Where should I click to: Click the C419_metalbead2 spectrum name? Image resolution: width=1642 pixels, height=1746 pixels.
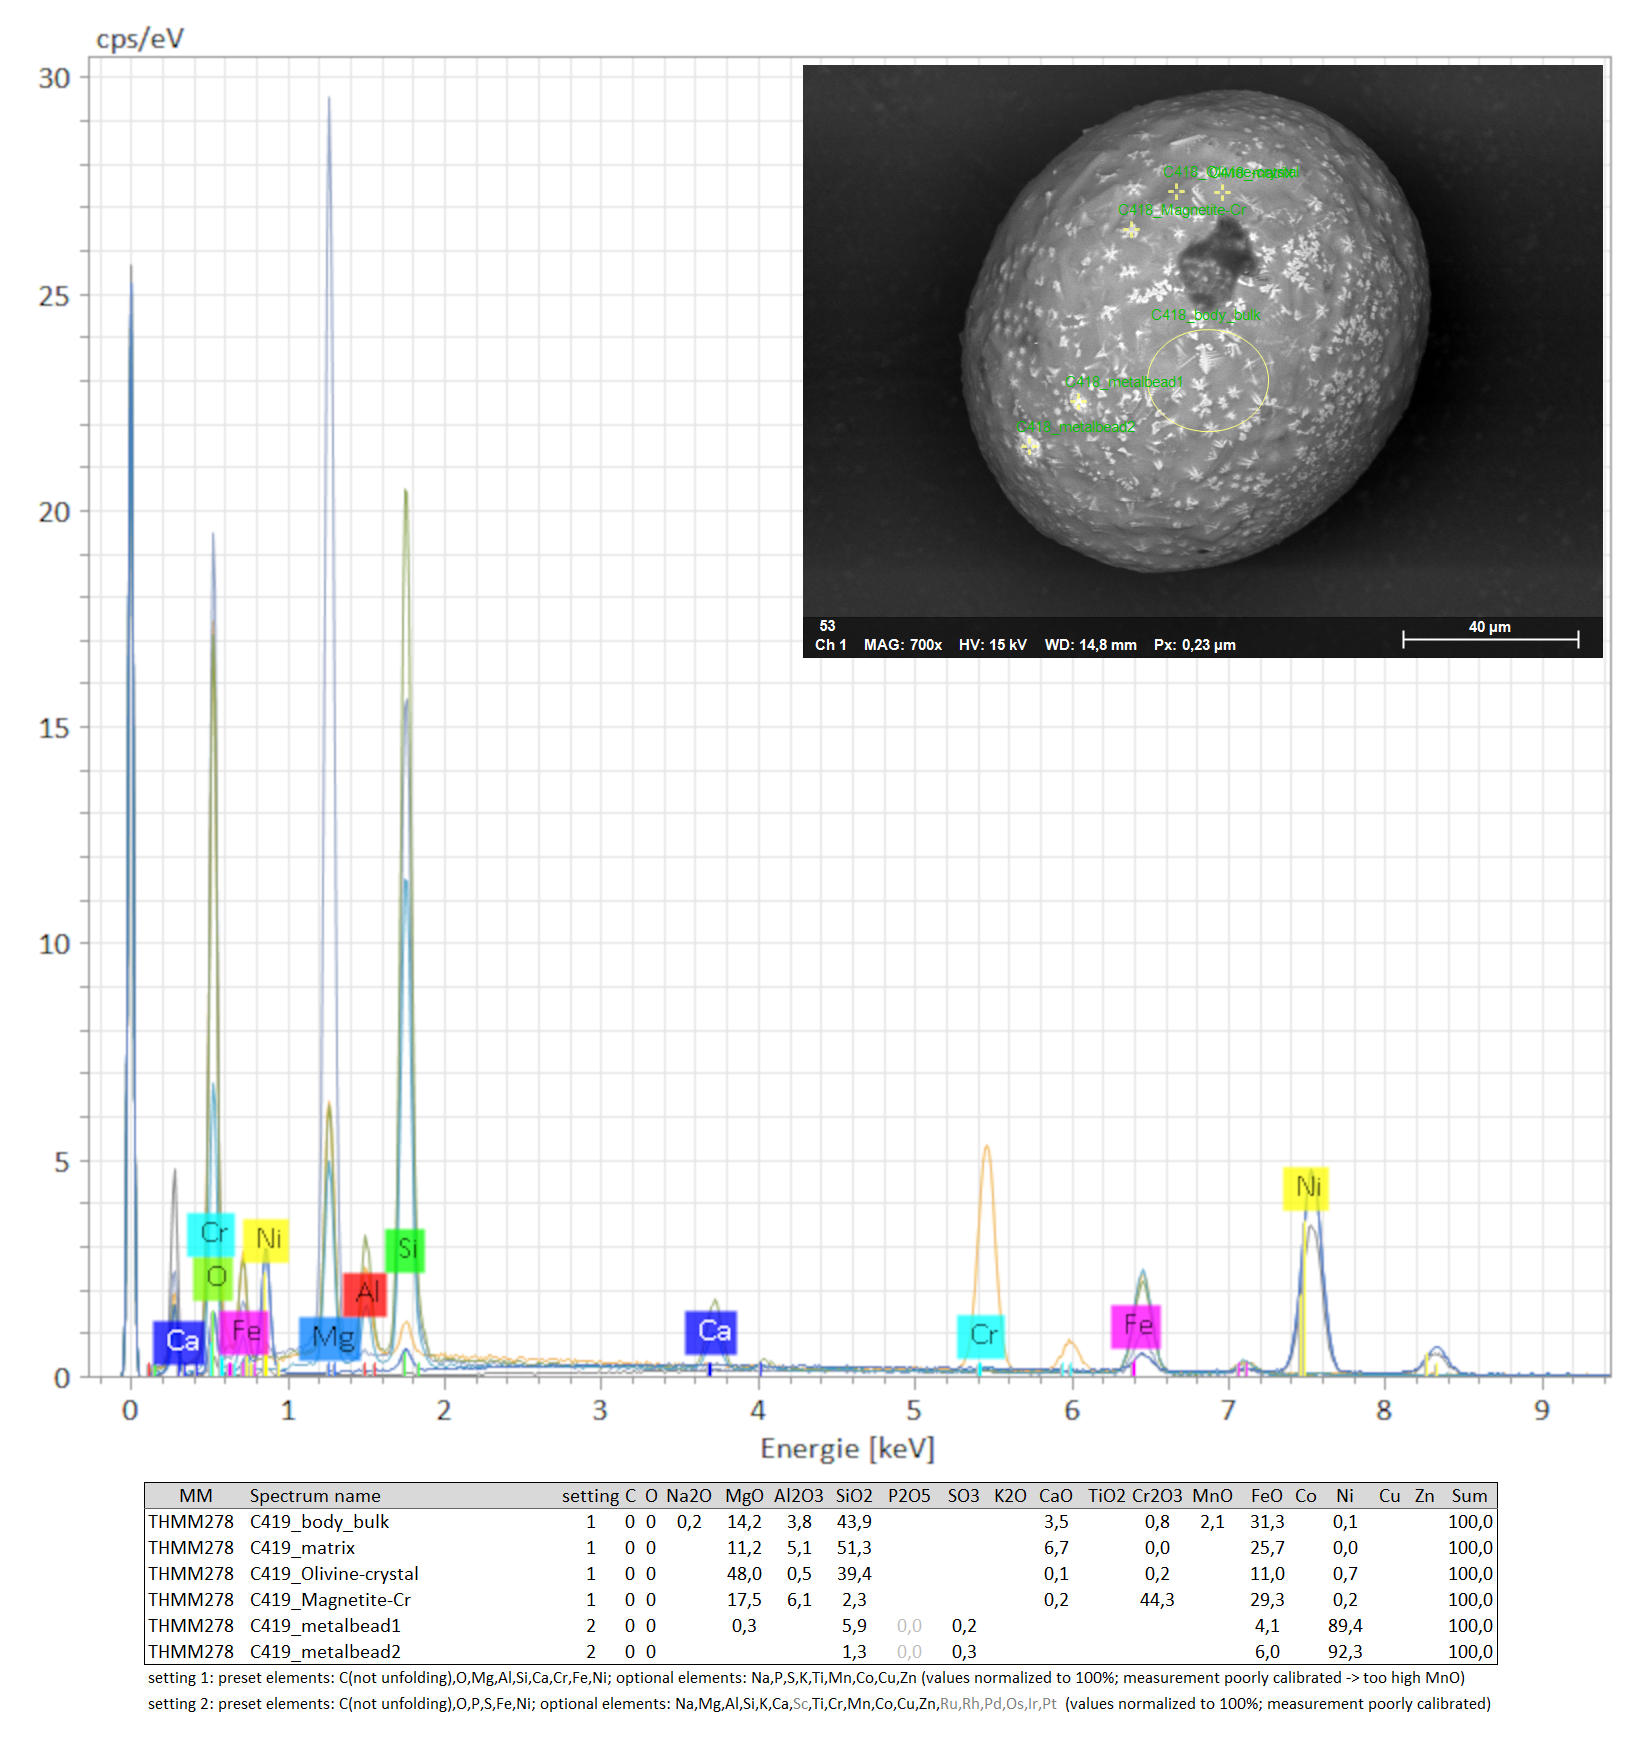325,1652
